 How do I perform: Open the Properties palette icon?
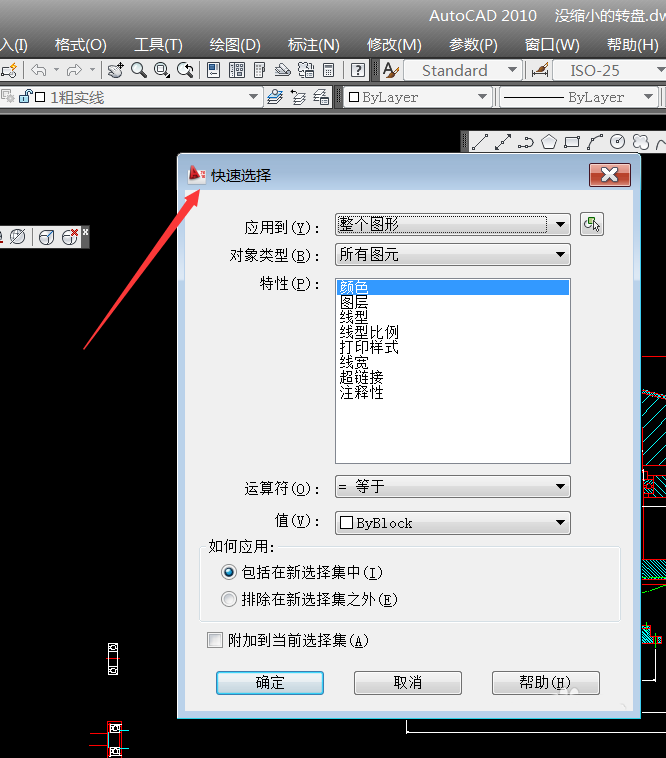[x=213, y=71]
